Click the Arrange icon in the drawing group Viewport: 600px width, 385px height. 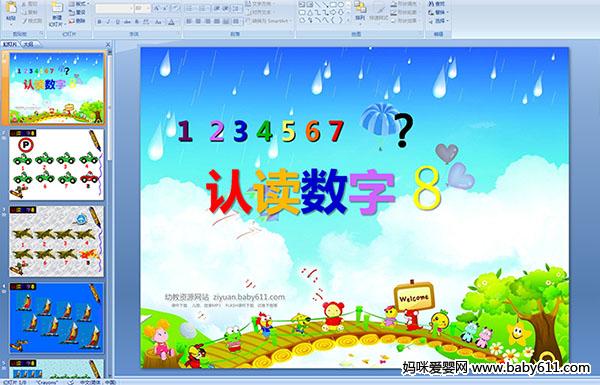coord(360,11)
